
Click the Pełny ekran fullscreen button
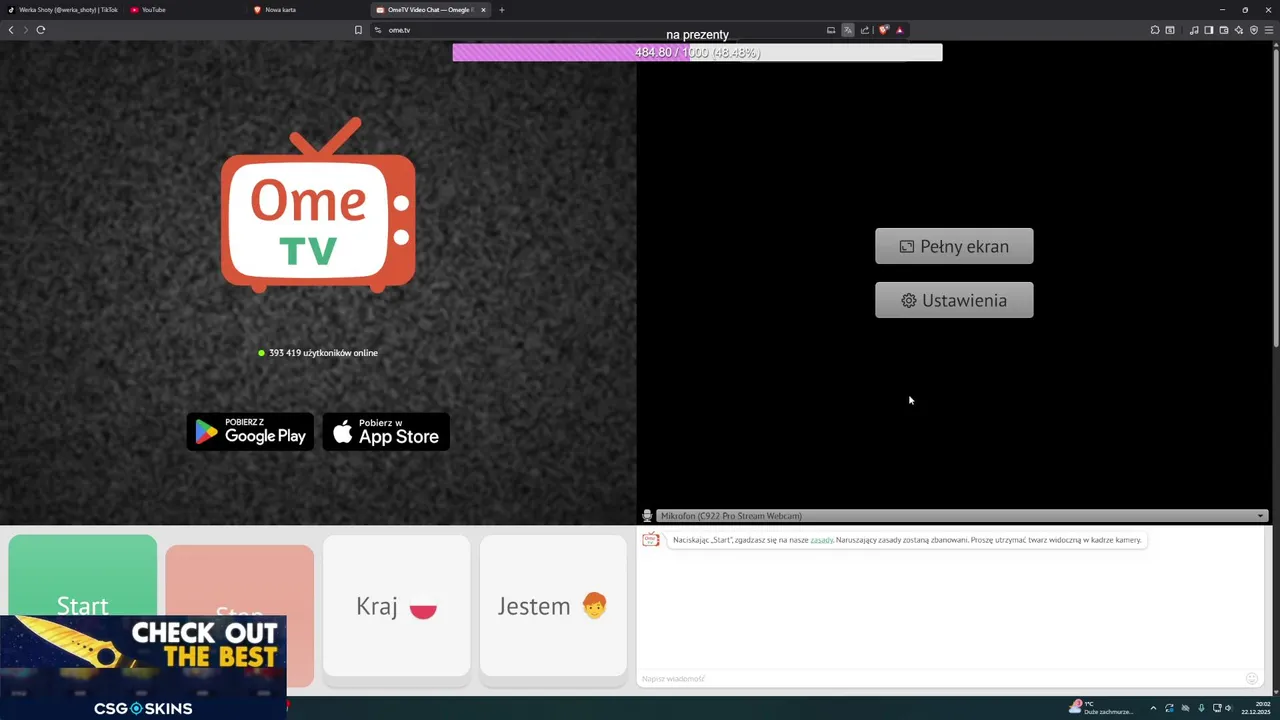954,246
